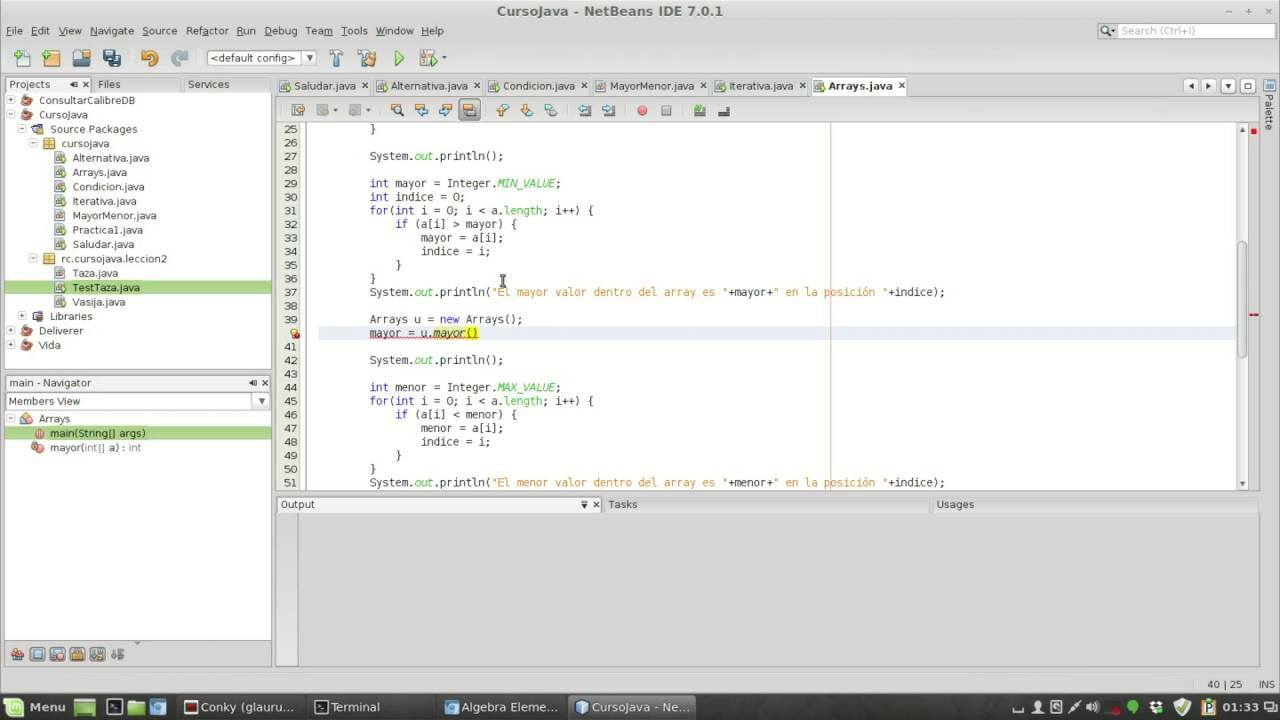Click the Shift Line Left icon
The height and width of the screenshot is (720, 1280).
point(584,110)
